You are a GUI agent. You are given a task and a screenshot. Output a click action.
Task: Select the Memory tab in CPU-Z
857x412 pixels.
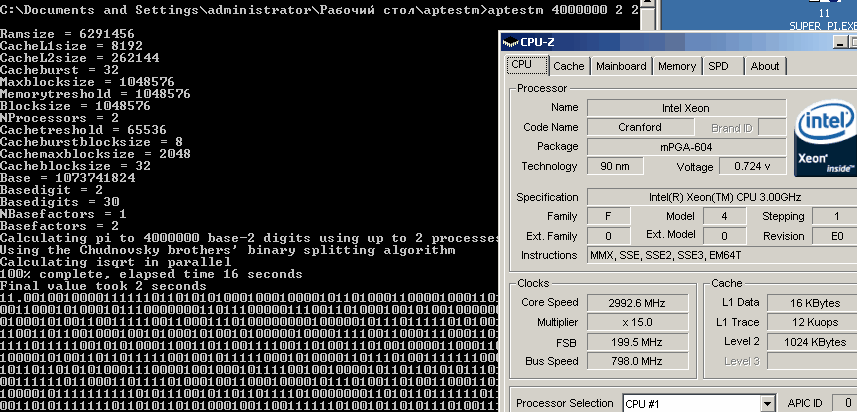677,66
